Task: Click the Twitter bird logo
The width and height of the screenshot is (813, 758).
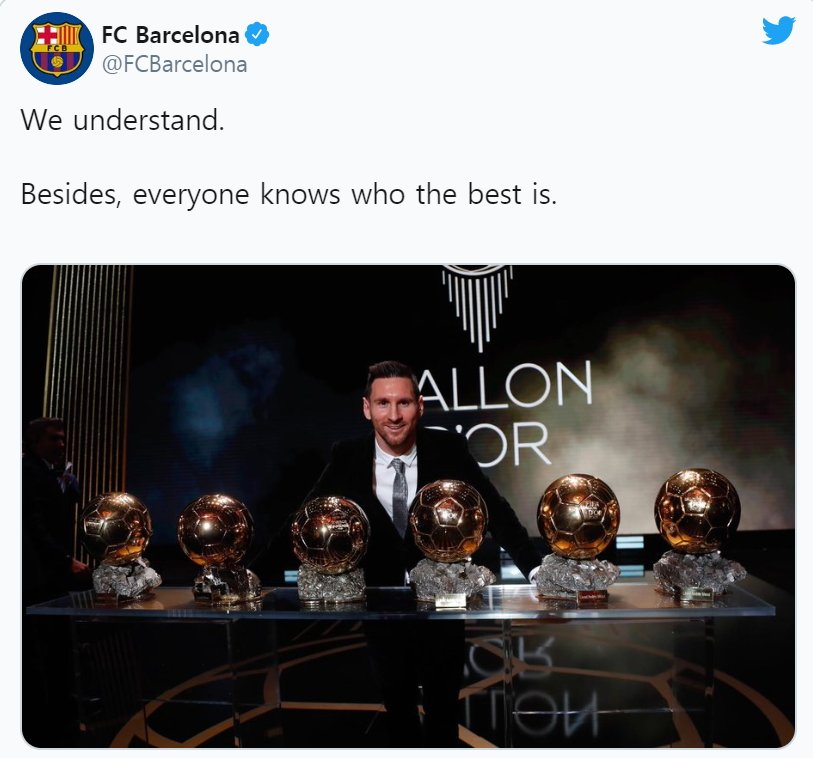Action: [x=778, y=30]
